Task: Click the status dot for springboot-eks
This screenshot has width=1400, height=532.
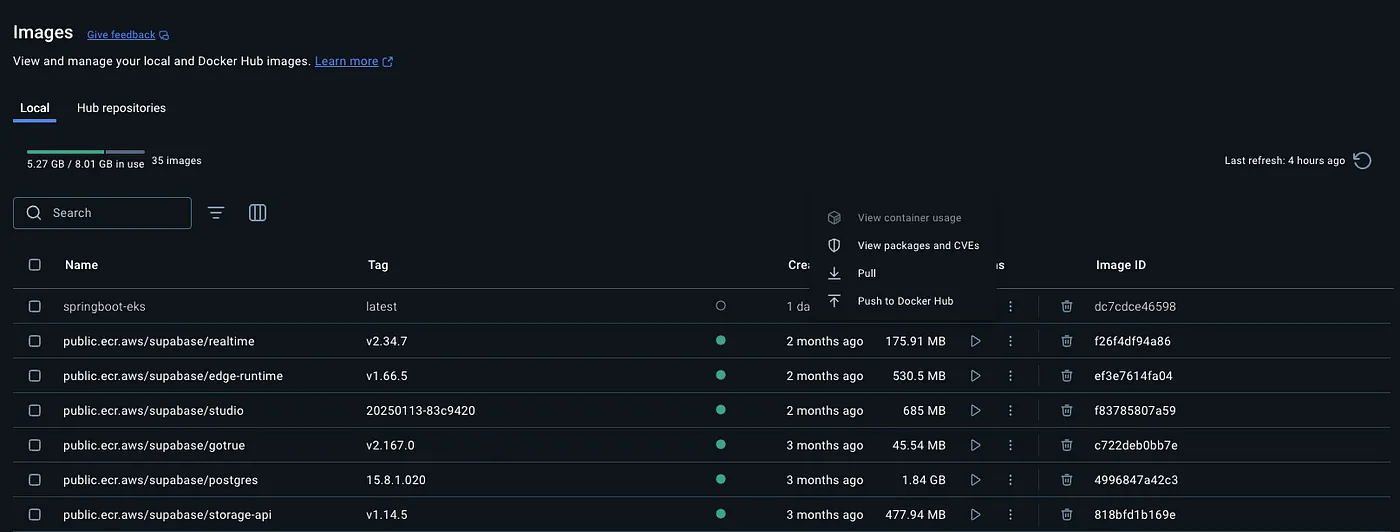Action: [721, 306]
